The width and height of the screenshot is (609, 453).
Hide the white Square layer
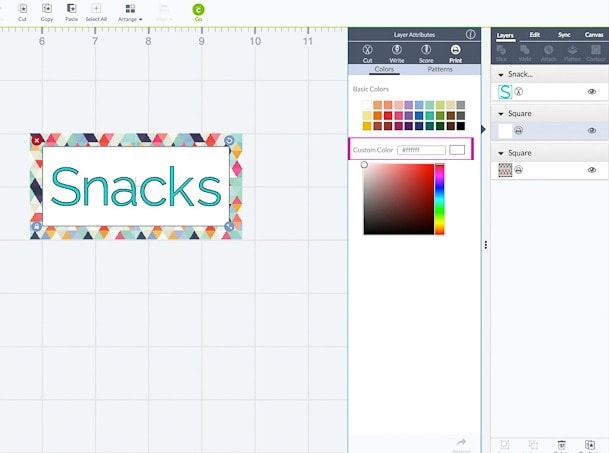pyautogui.click(x=592, y=131)
